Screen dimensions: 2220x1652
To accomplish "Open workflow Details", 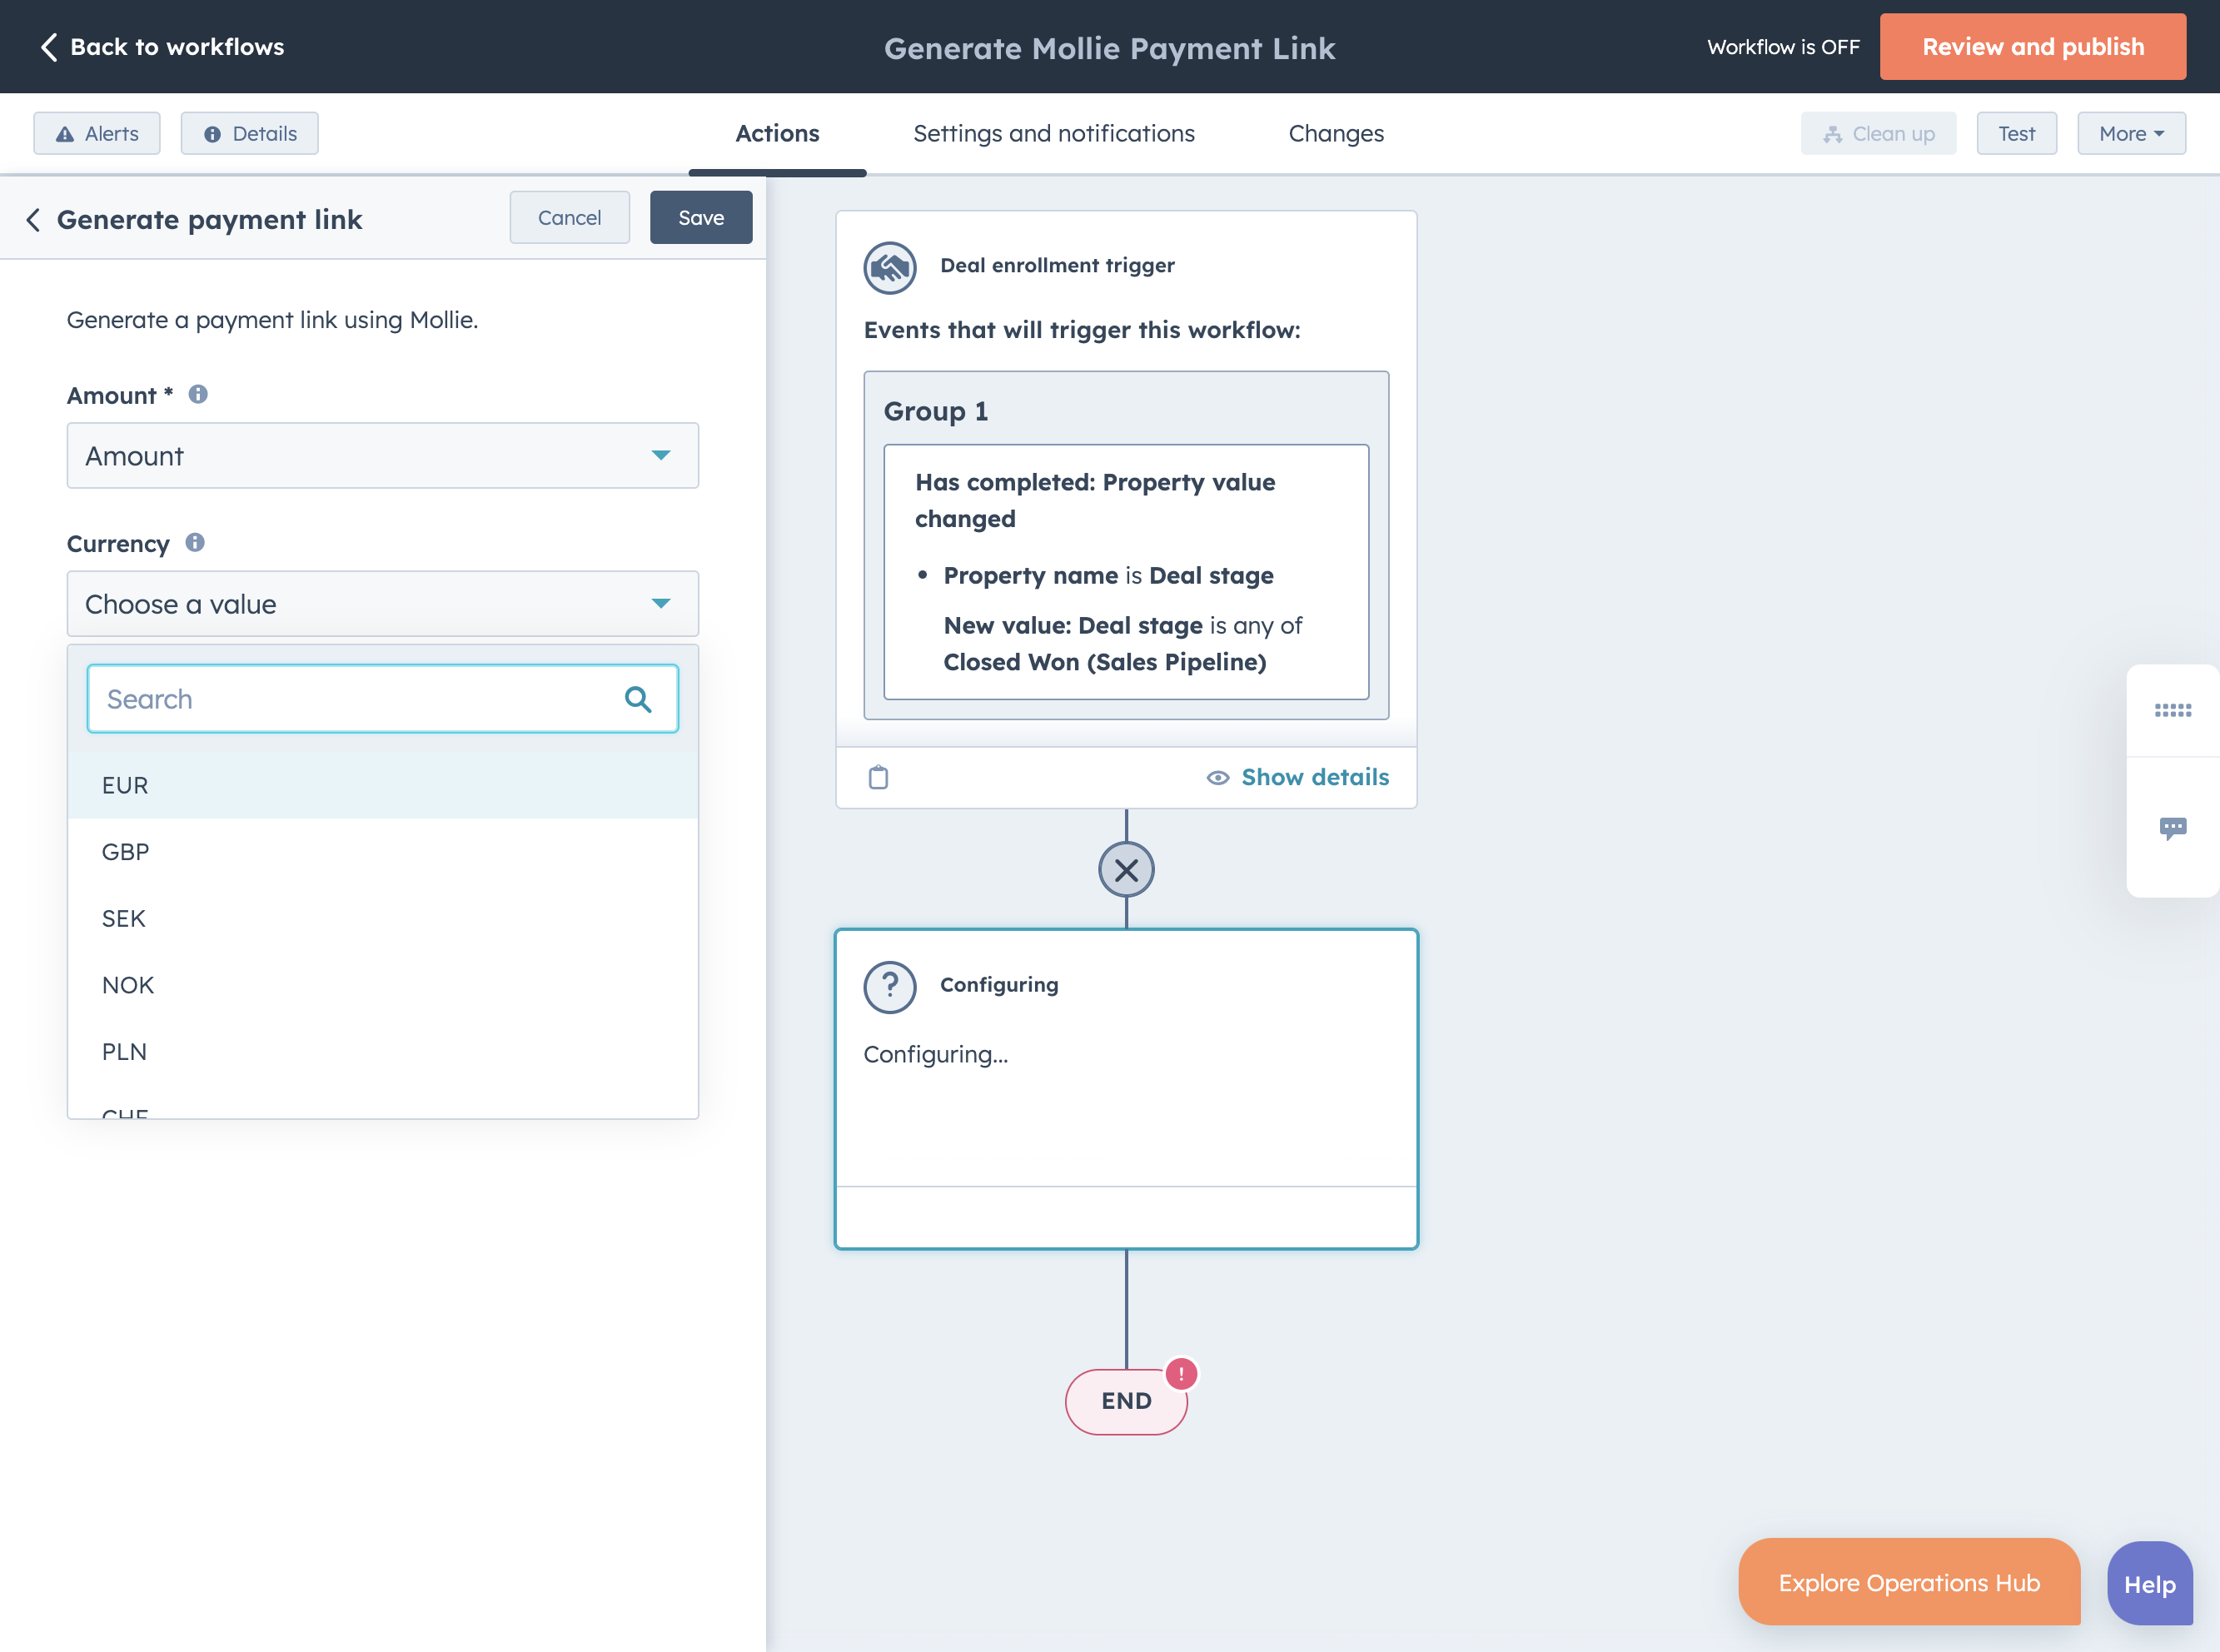I will [250, 133].
